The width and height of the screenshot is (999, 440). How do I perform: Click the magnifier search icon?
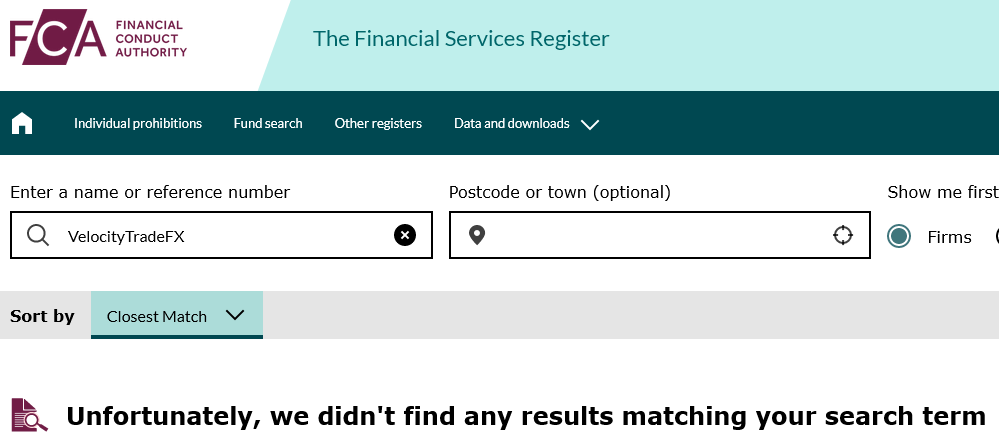pyautogui.click(x=38, y=236)
